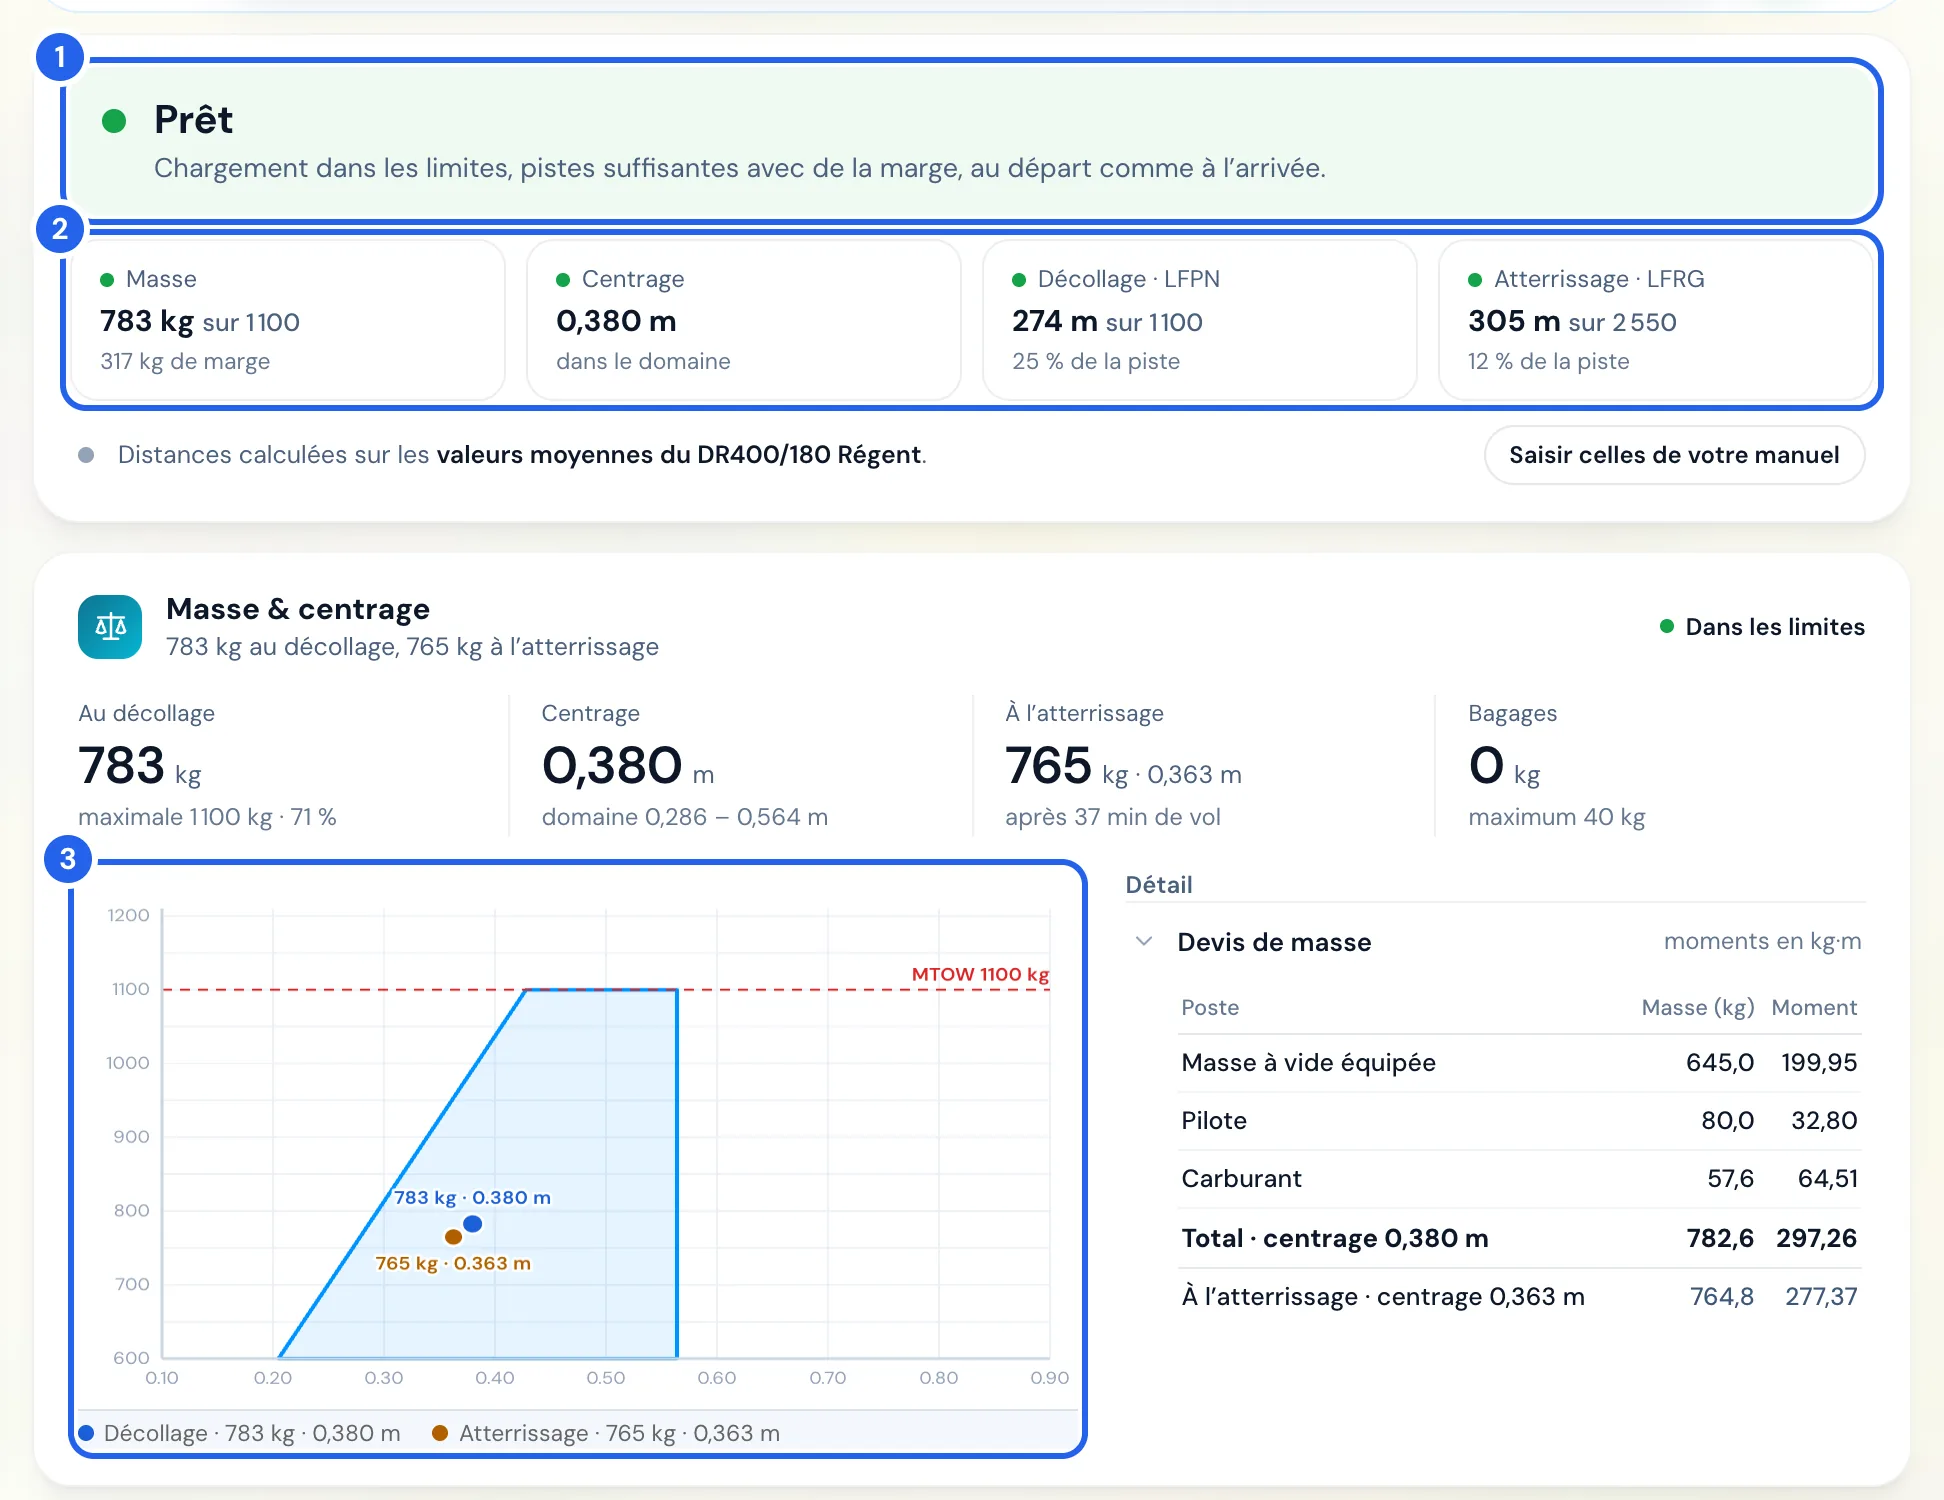Click the blue takeoff point on chart
This screenshot has height=1500, width=1944.
473,1224
